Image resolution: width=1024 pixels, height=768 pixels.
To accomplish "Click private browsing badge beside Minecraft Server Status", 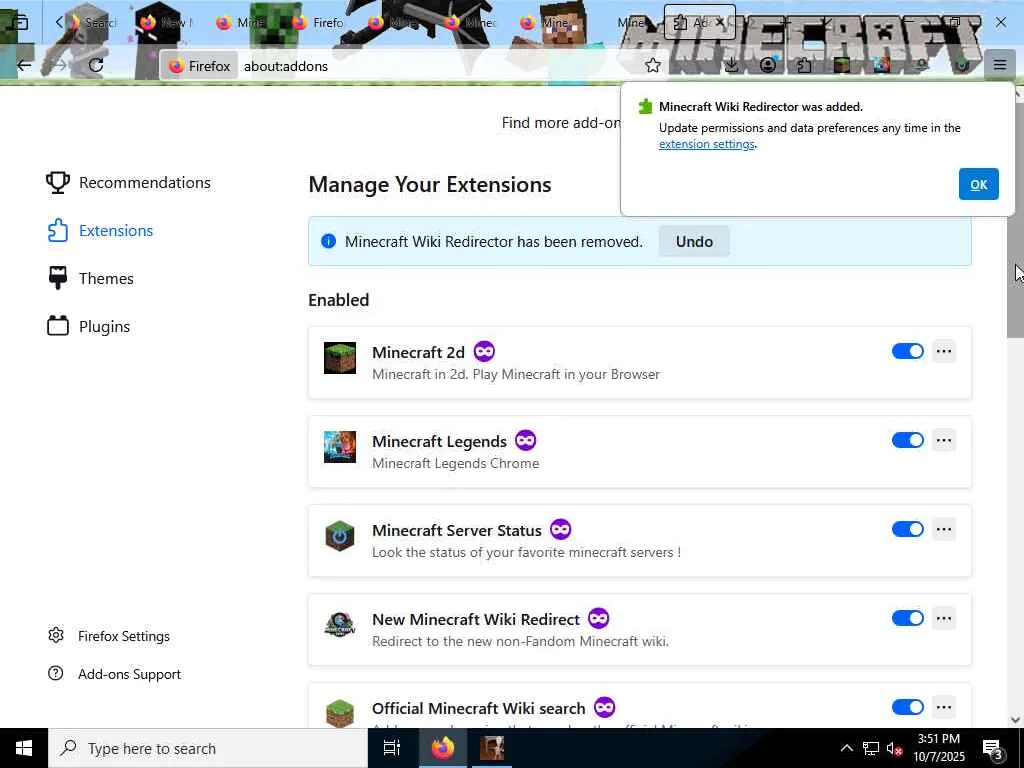I will pos(560,529).
